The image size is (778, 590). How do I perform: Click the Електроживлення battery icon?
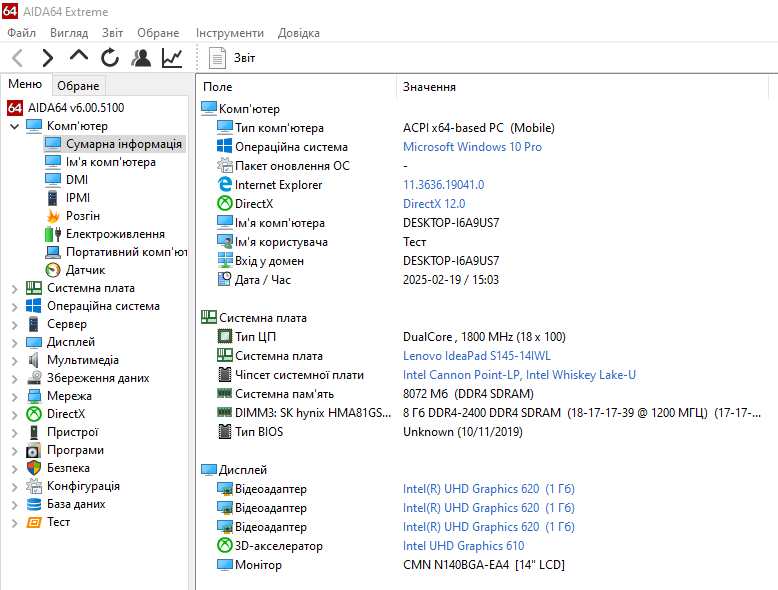click(x=53, y=234)
